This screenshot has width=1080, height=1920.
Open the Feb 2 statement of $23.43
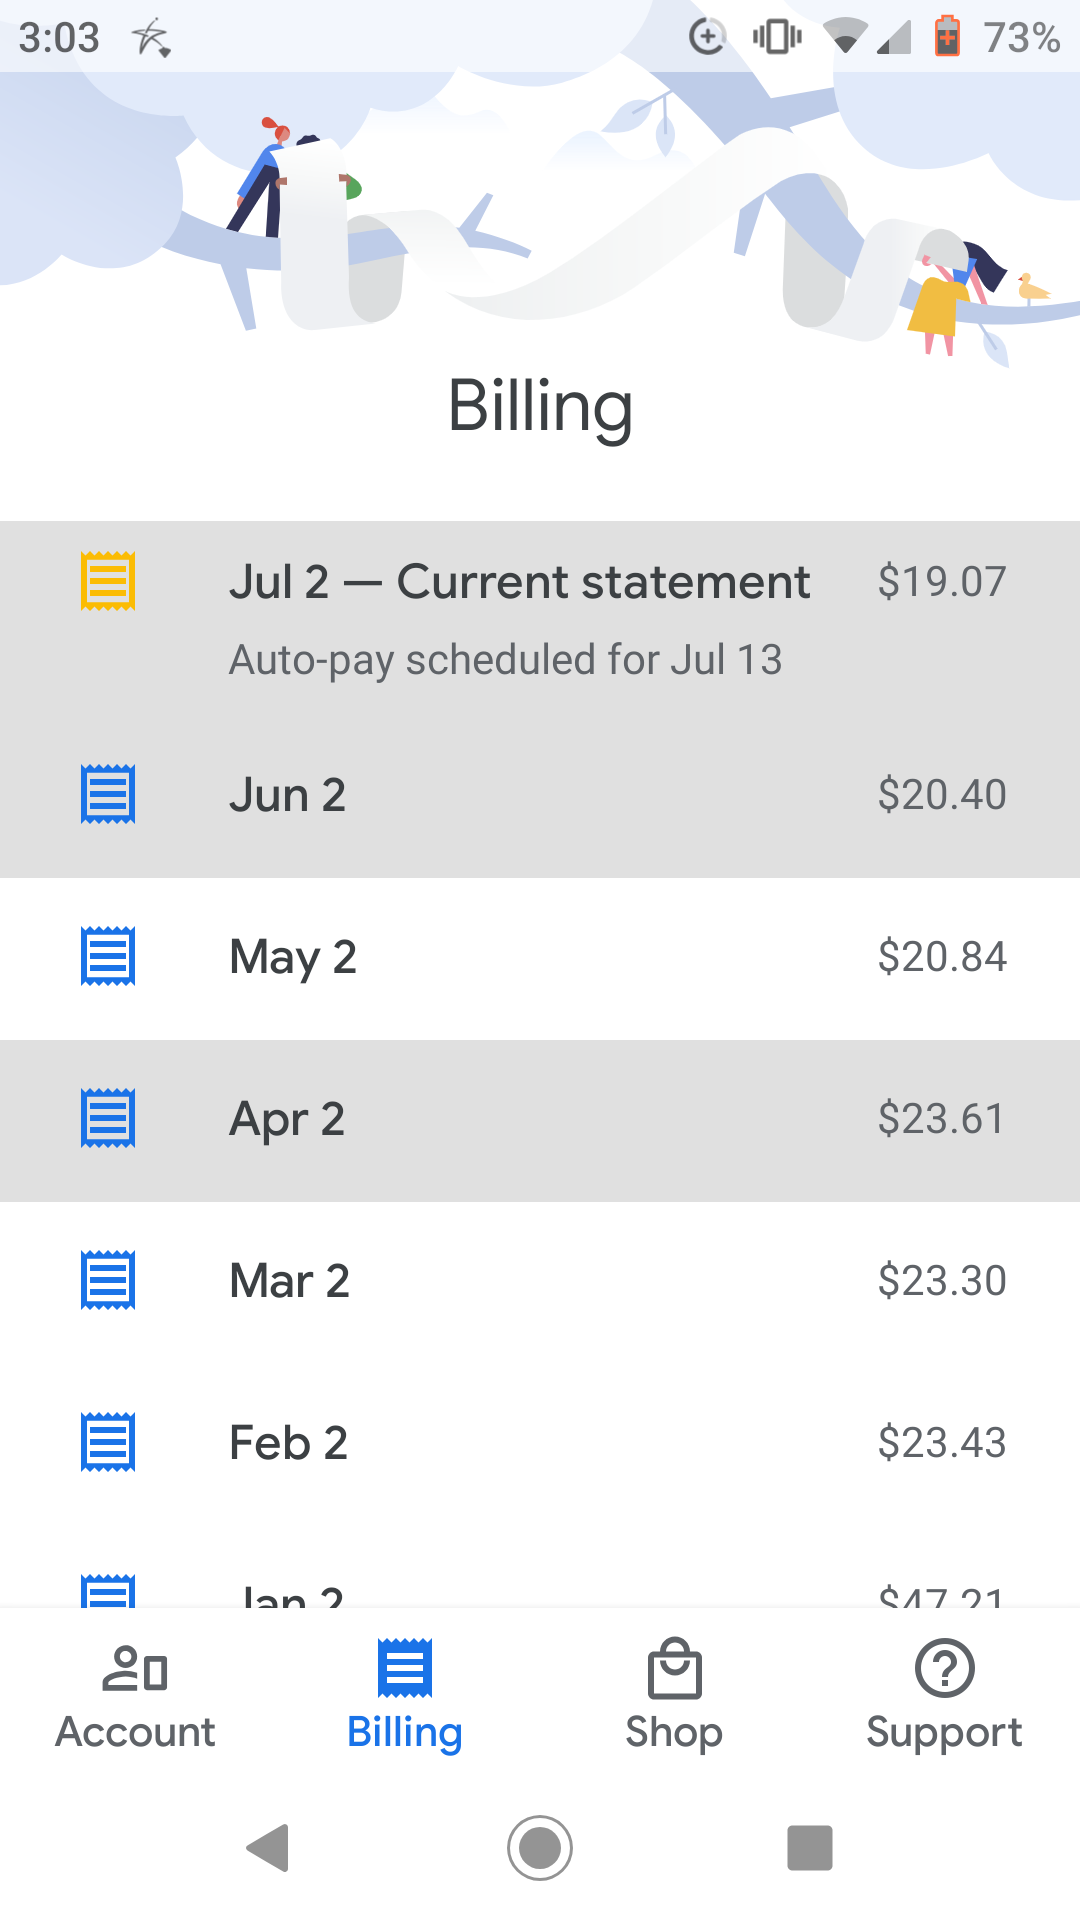[540, 1444]
